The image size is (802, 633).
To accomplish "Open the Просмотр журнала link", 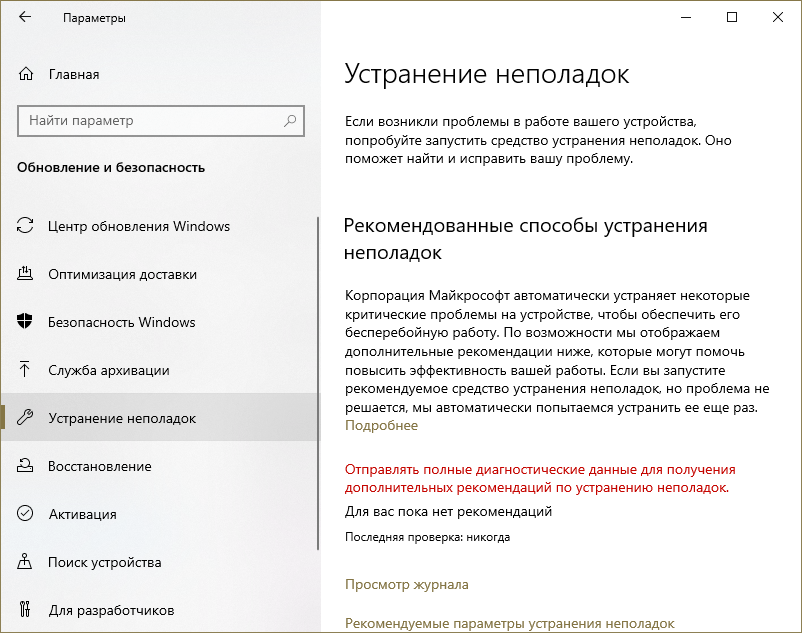I will pyautogui.click(x=406, y=584).
